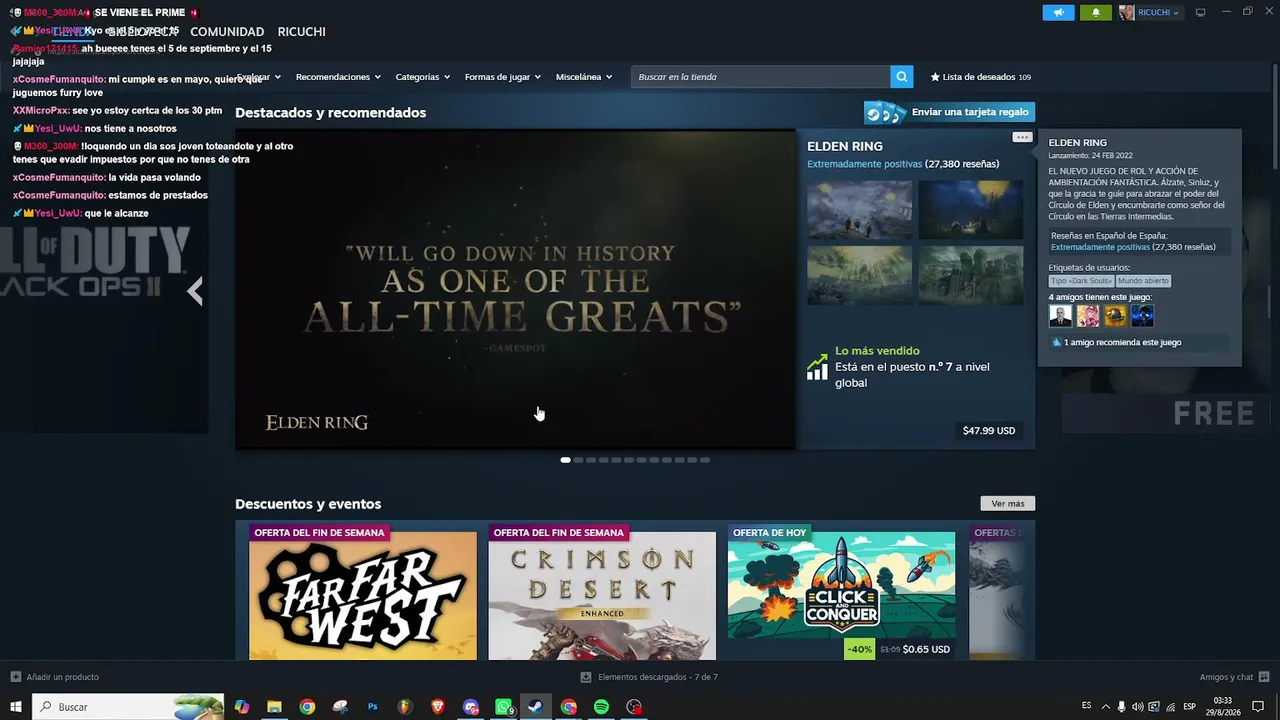Open the Formas de jugar dropdown
The image size is (1280, 720).
pyautogui.click(x=502, y=77)
